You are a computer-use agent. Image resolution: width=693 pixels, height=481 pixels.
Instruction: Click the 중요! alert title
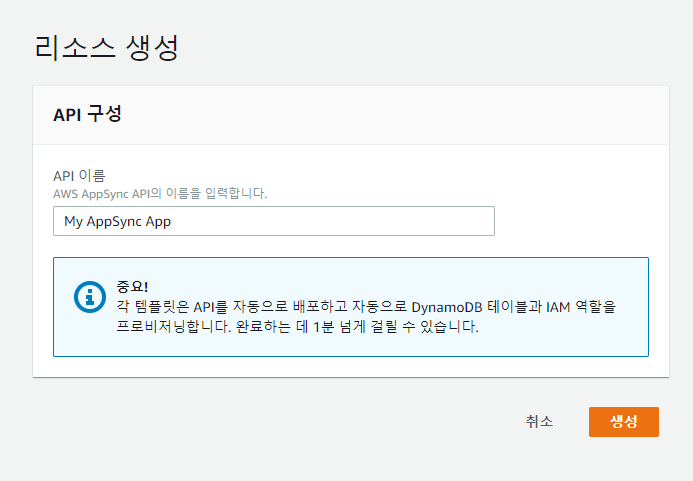132,286
